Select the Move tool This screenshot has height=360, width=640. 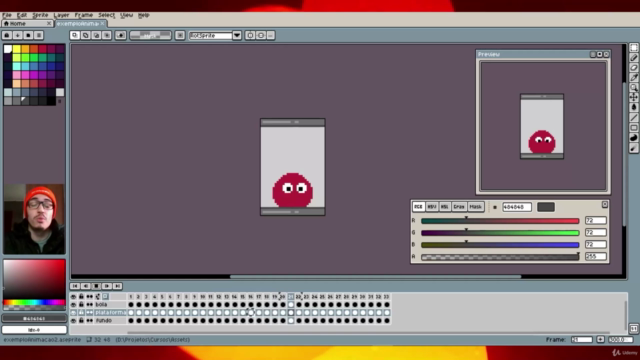click(633, 97)
